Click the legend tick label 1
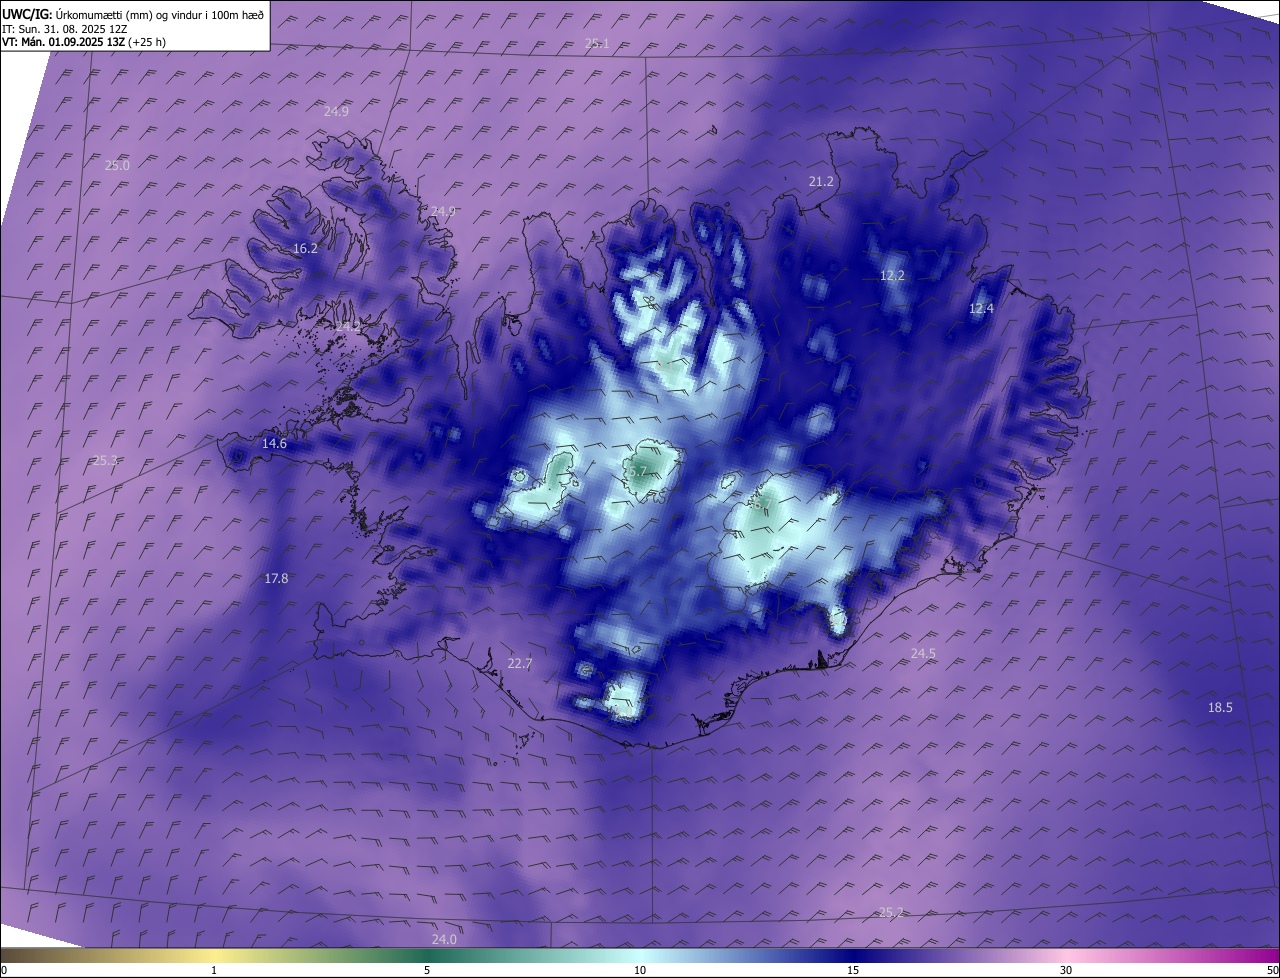Image resolution: width=1280 pixels, height=978 pixels. click(x=214, y=970)
